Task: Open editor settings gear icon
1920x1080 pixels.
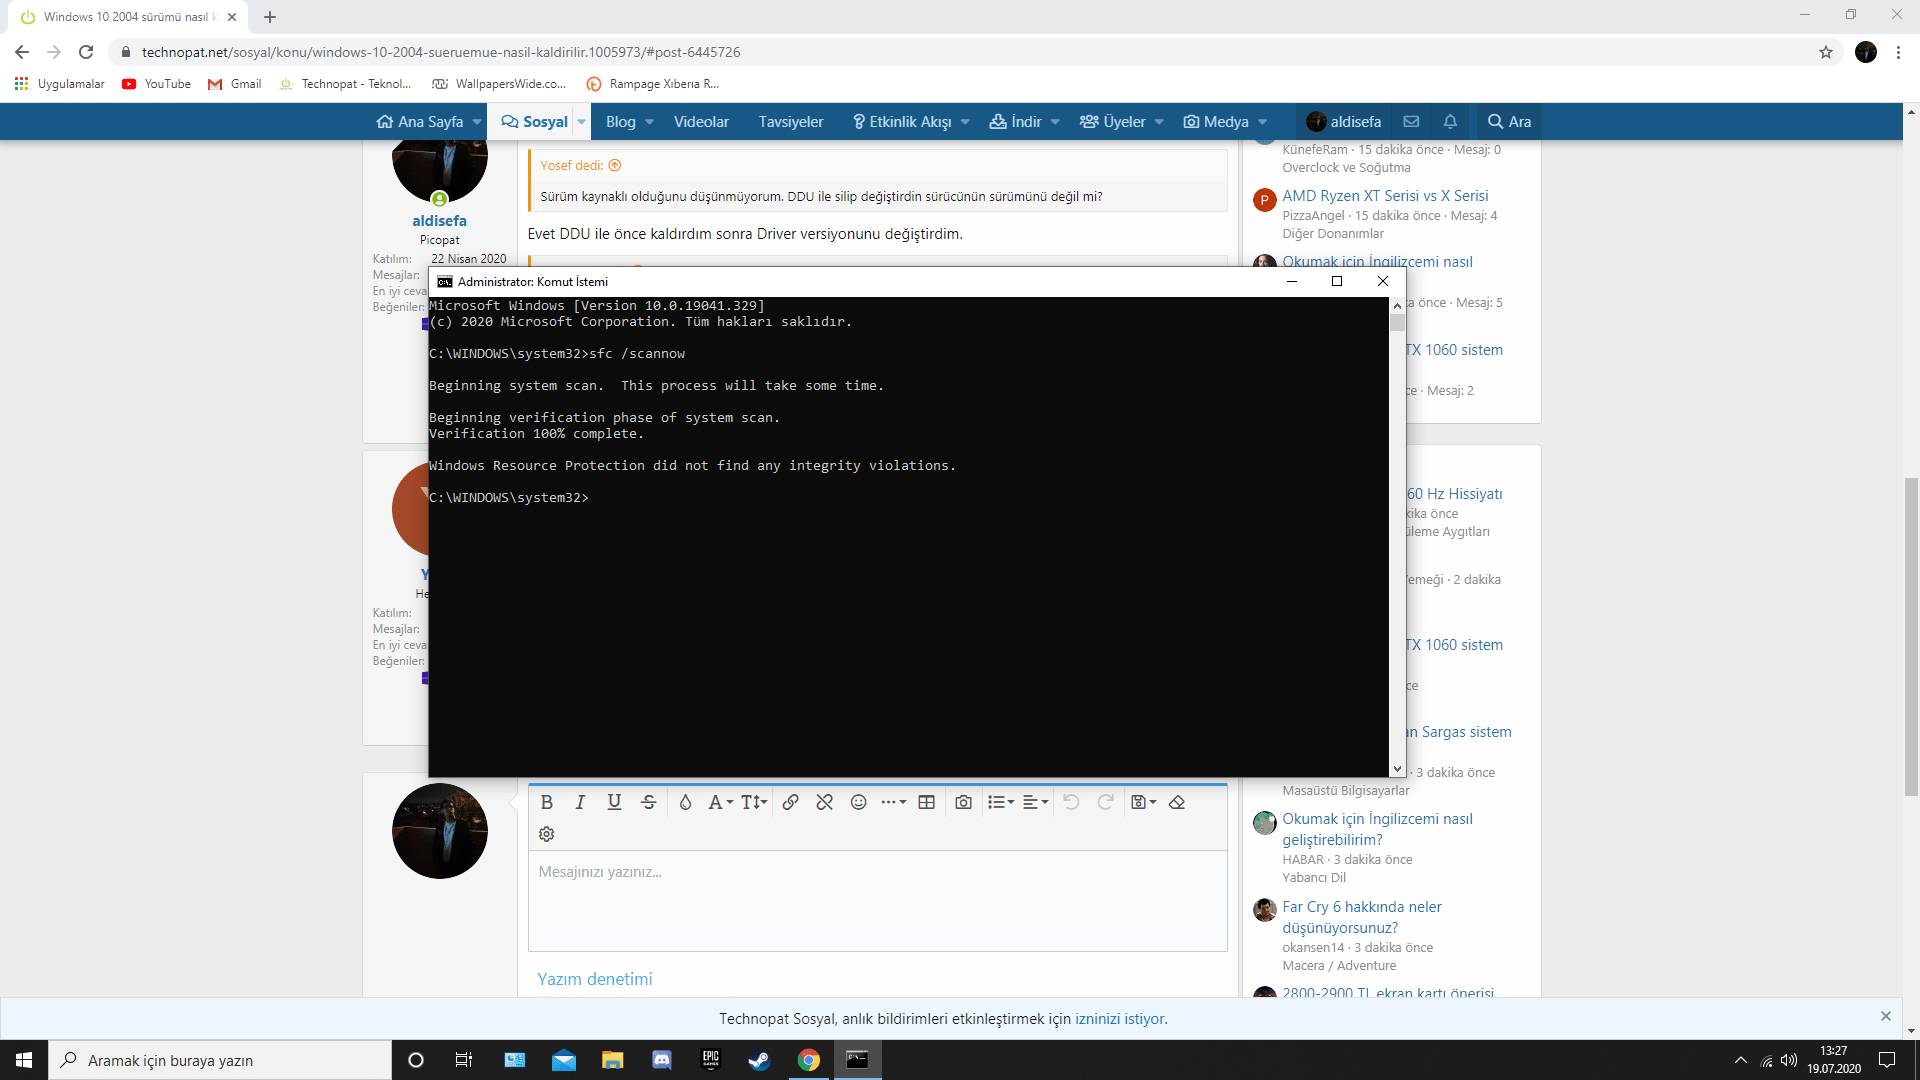Action: [546, 834]
